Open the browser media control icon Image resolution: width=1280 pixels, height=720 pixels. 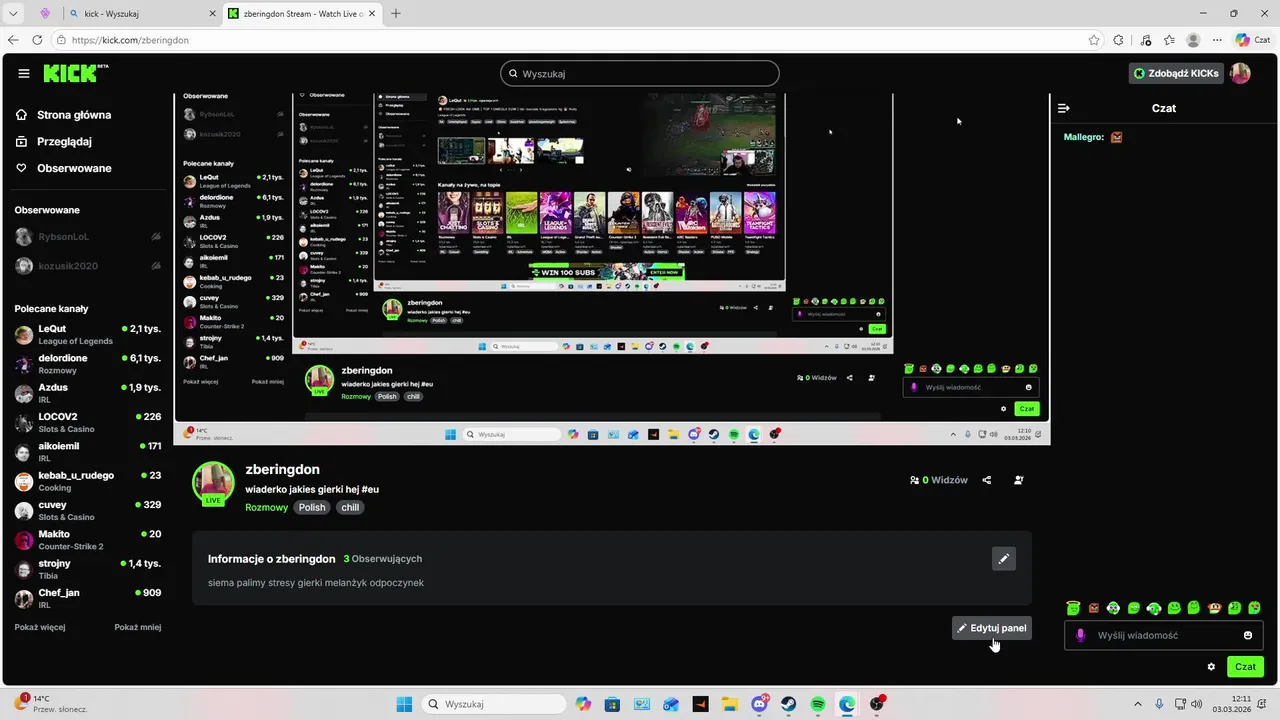(x=1145, y=40)
